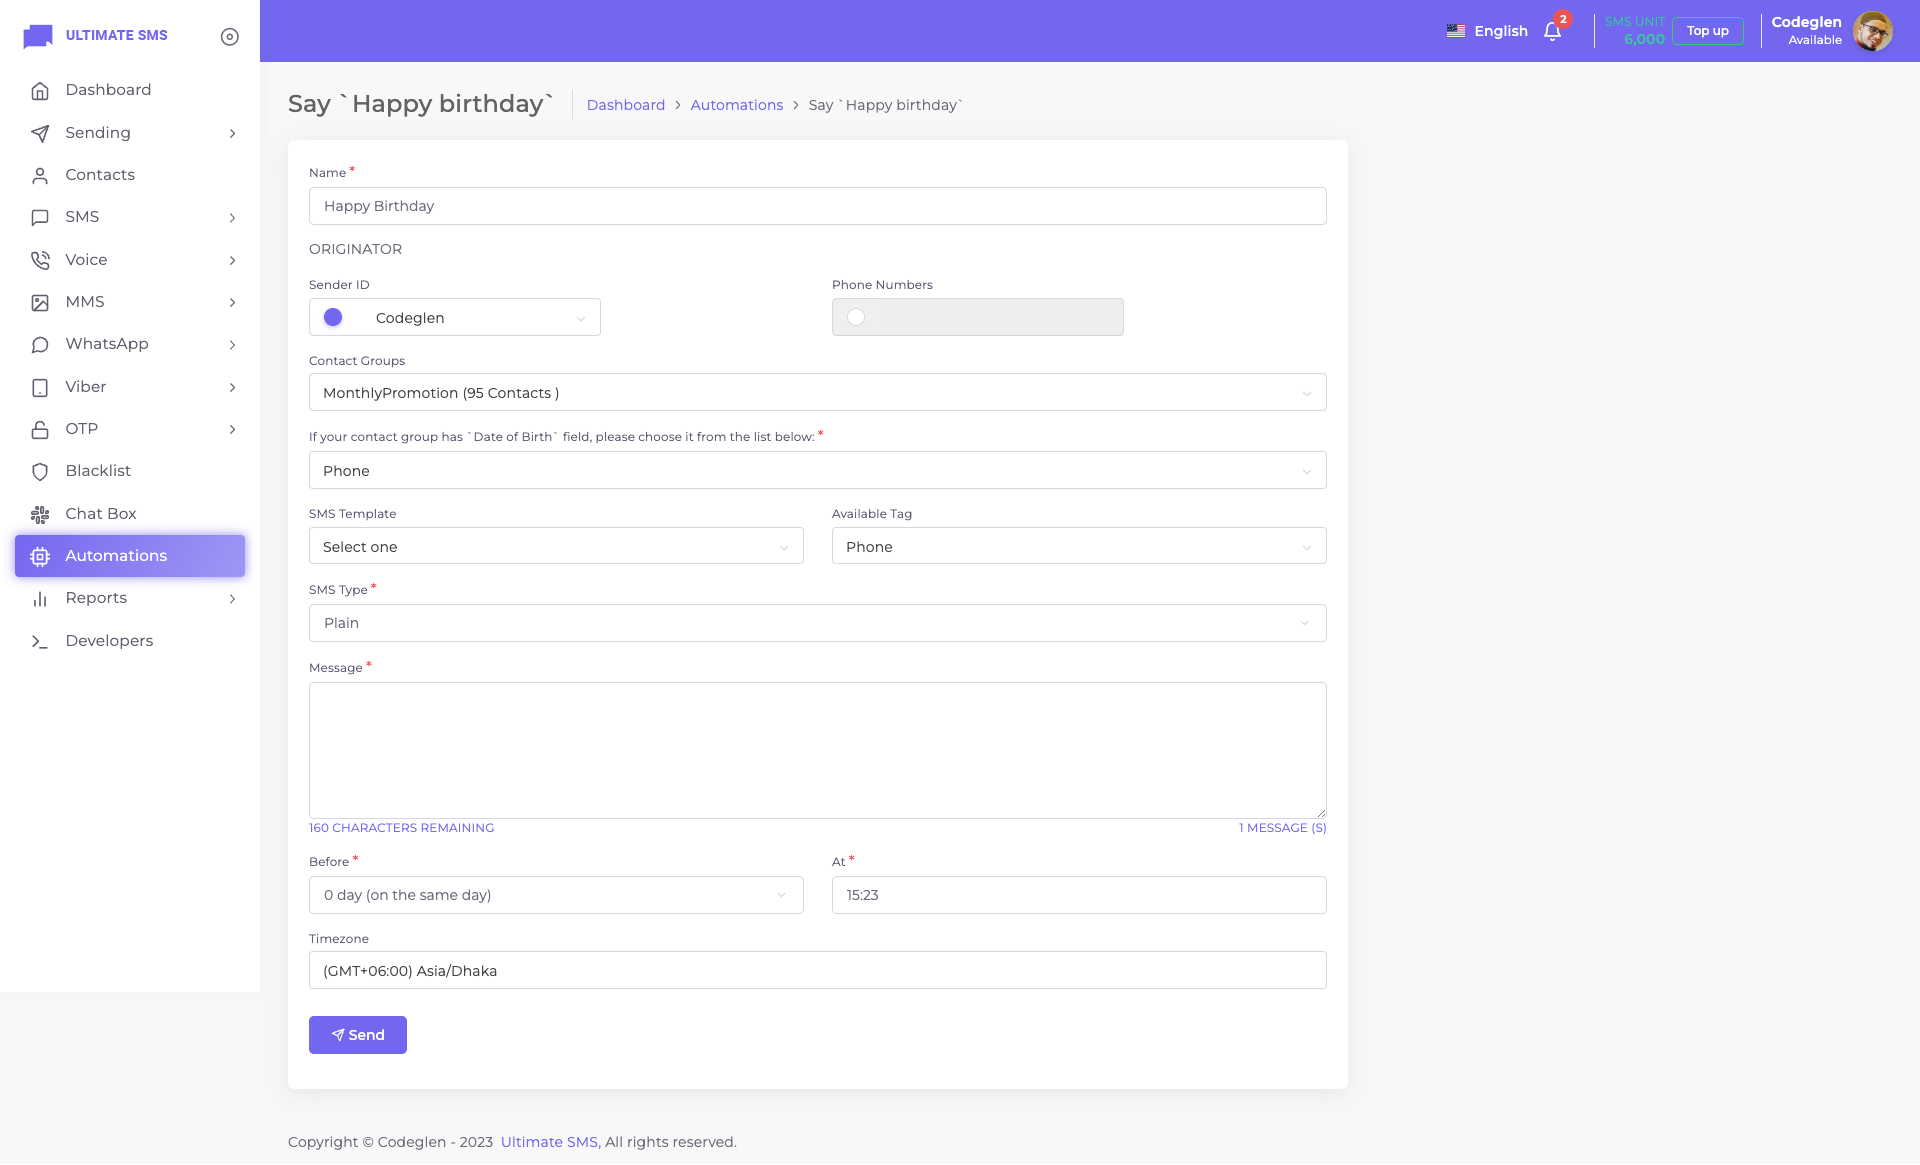This screenshot has width=1920, height=1165.
Task: Click the Contacts person icon
Action: pos(40,175)
